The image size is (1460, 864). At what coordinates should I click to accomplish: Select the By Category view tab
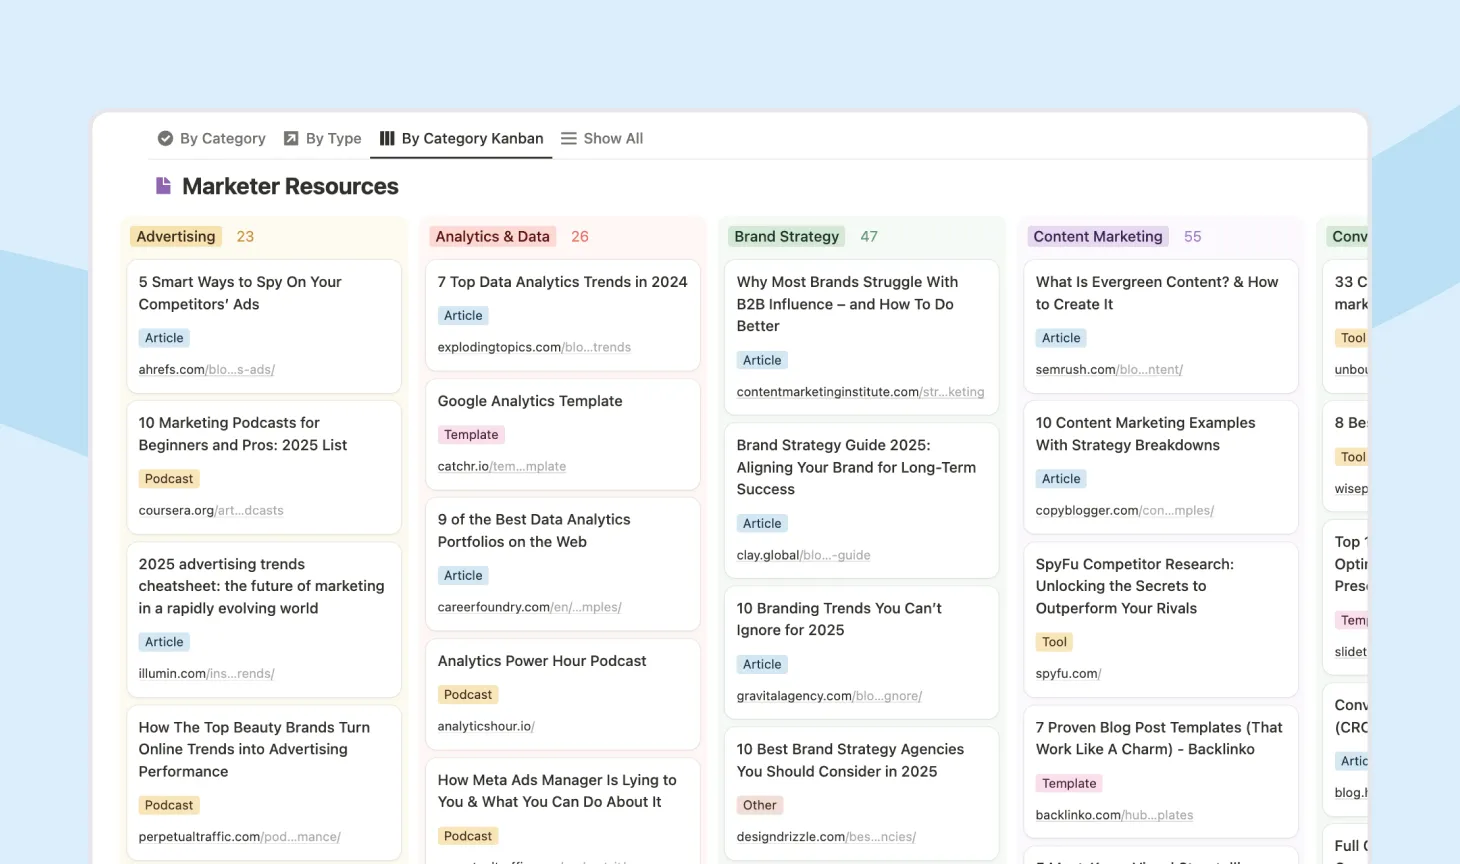click(221, 138)
